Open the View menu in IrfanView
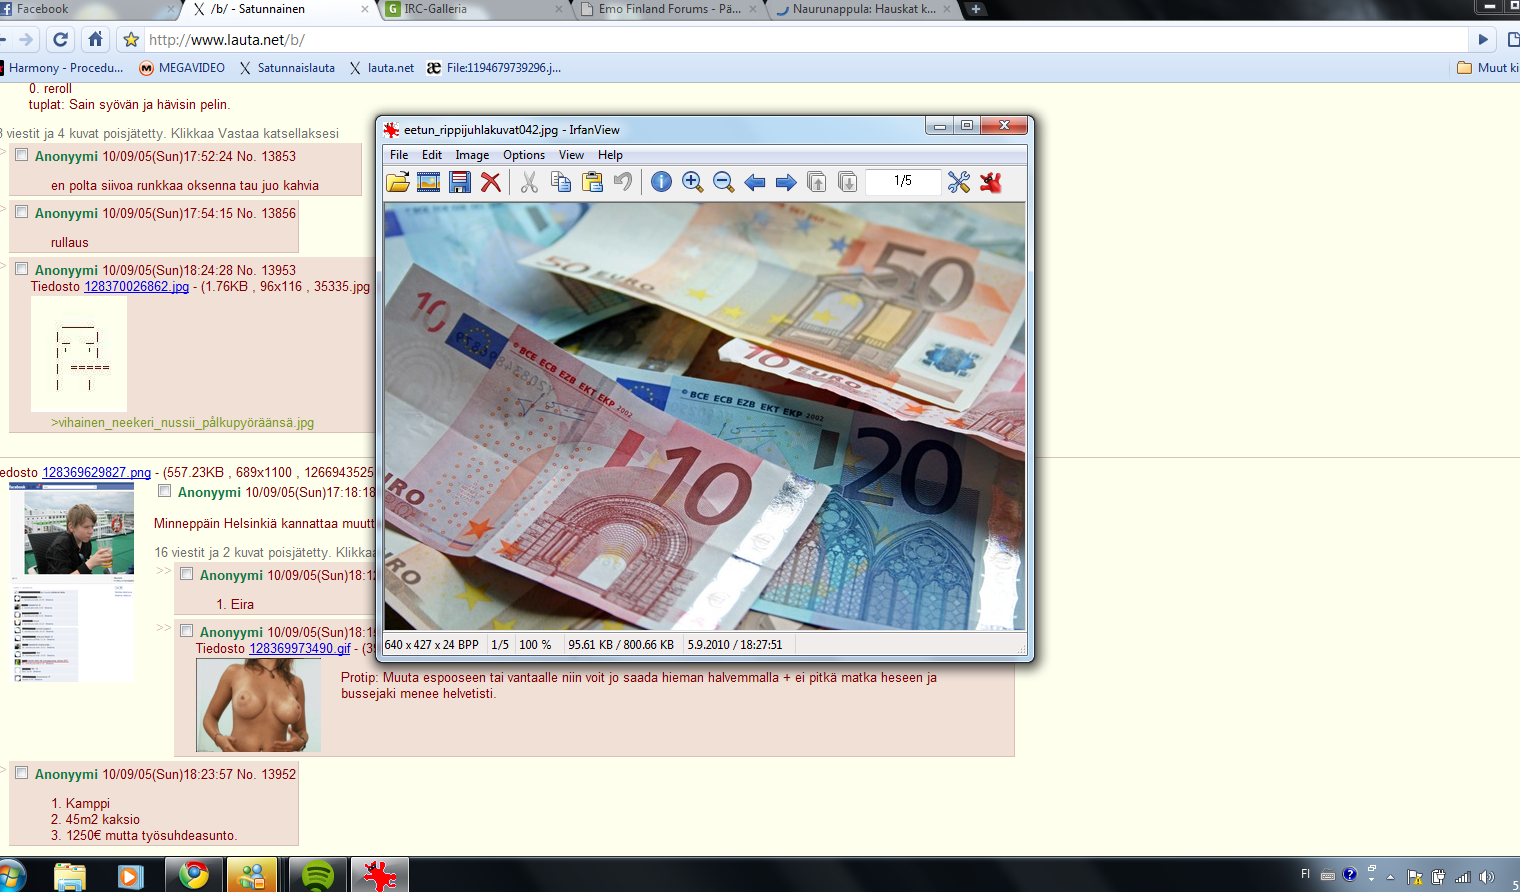This screenshot has width=1520, height=892. coord(571,155)
